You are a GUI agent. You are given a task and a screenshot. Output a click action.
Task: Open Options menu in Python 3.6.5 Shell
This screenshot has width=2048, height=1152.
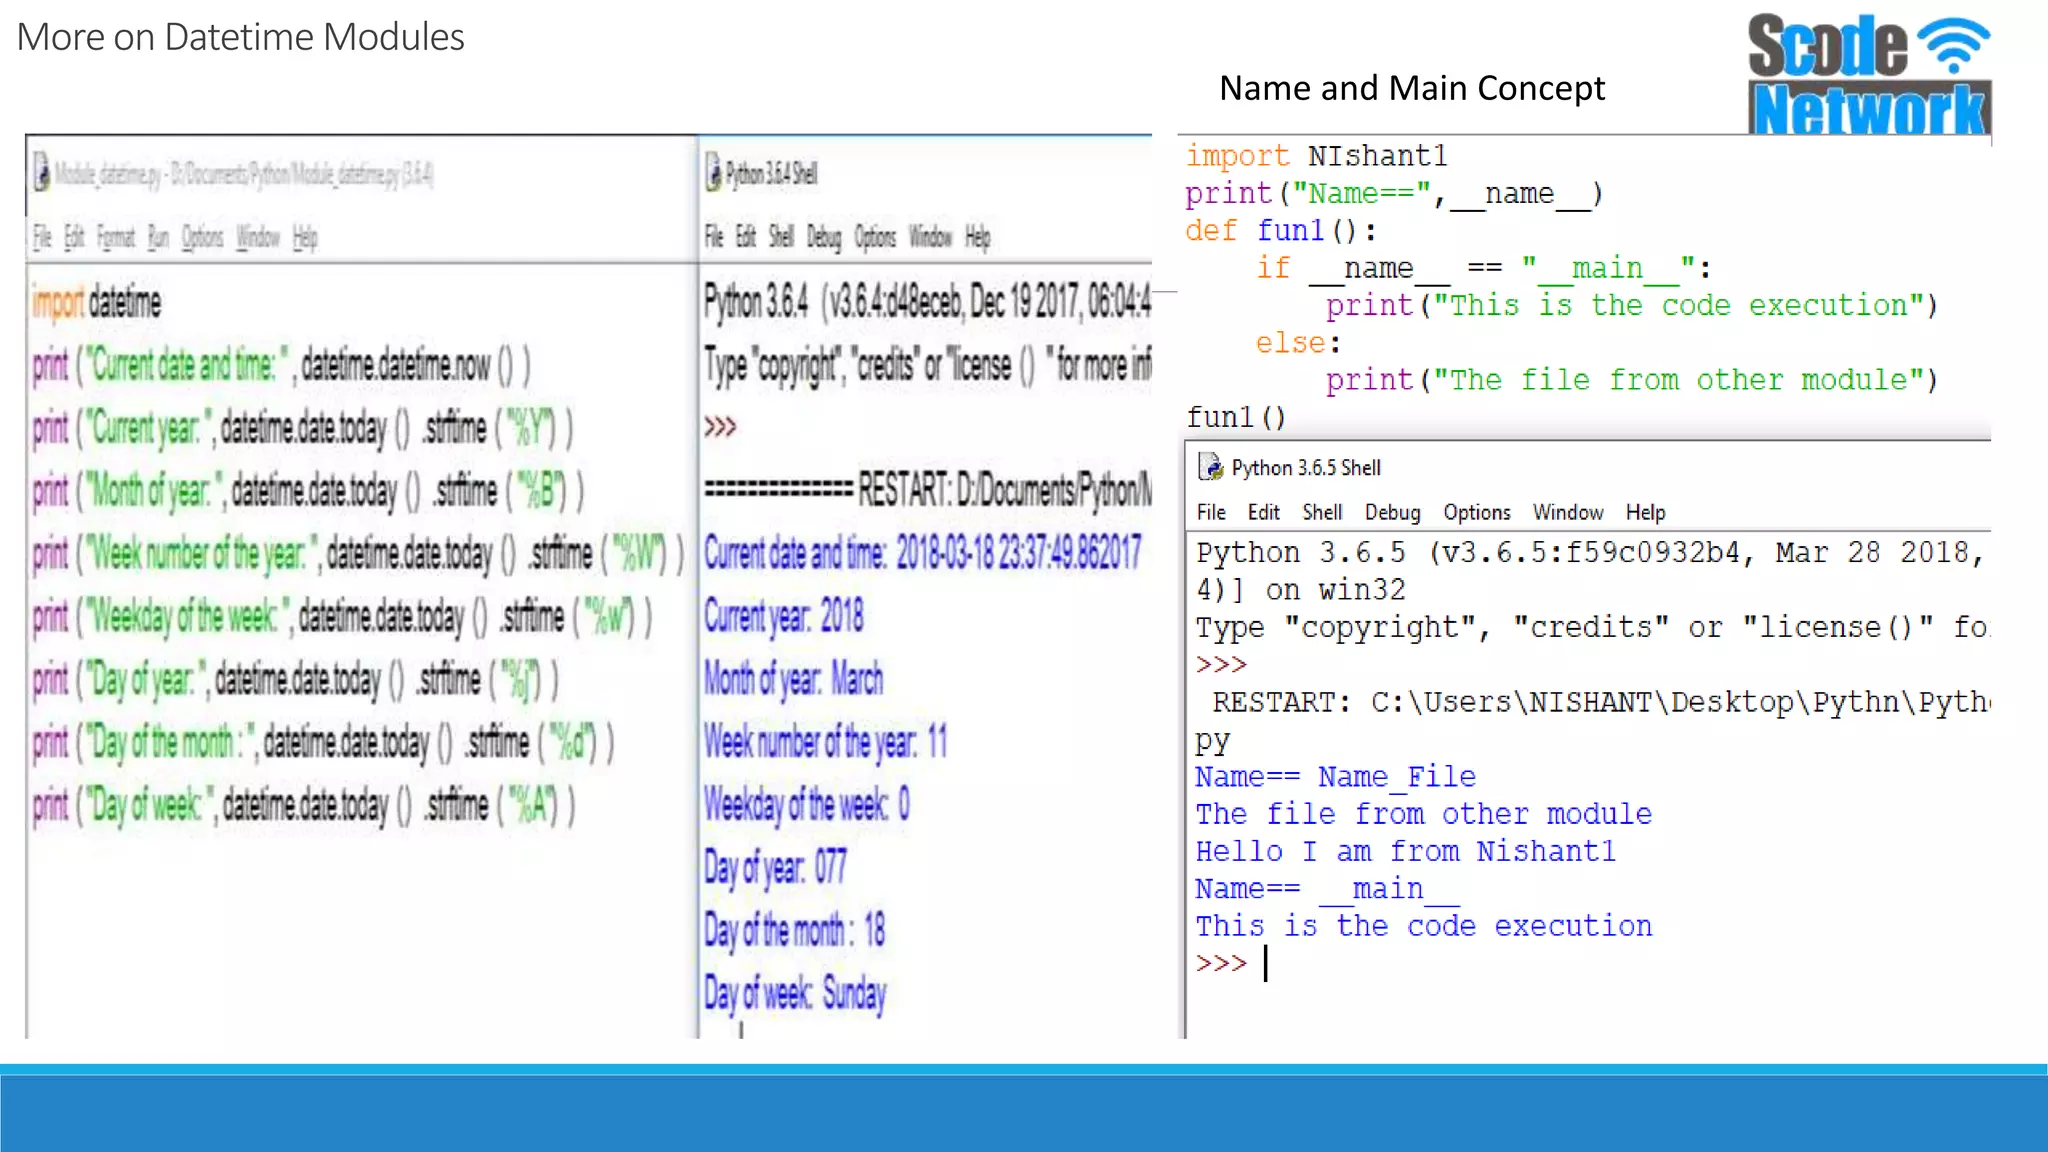click(1476, 512)
